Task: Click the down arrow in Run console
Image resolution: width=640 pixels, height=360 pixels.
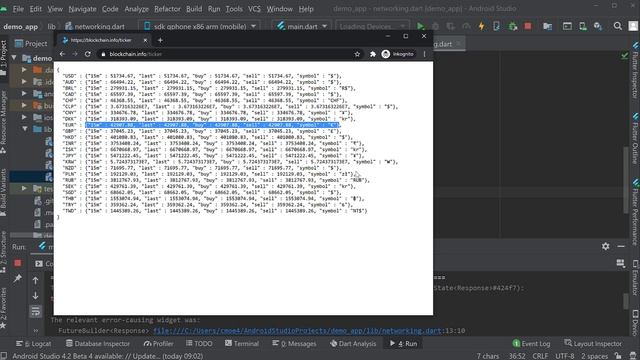Action: pos(36,296)
